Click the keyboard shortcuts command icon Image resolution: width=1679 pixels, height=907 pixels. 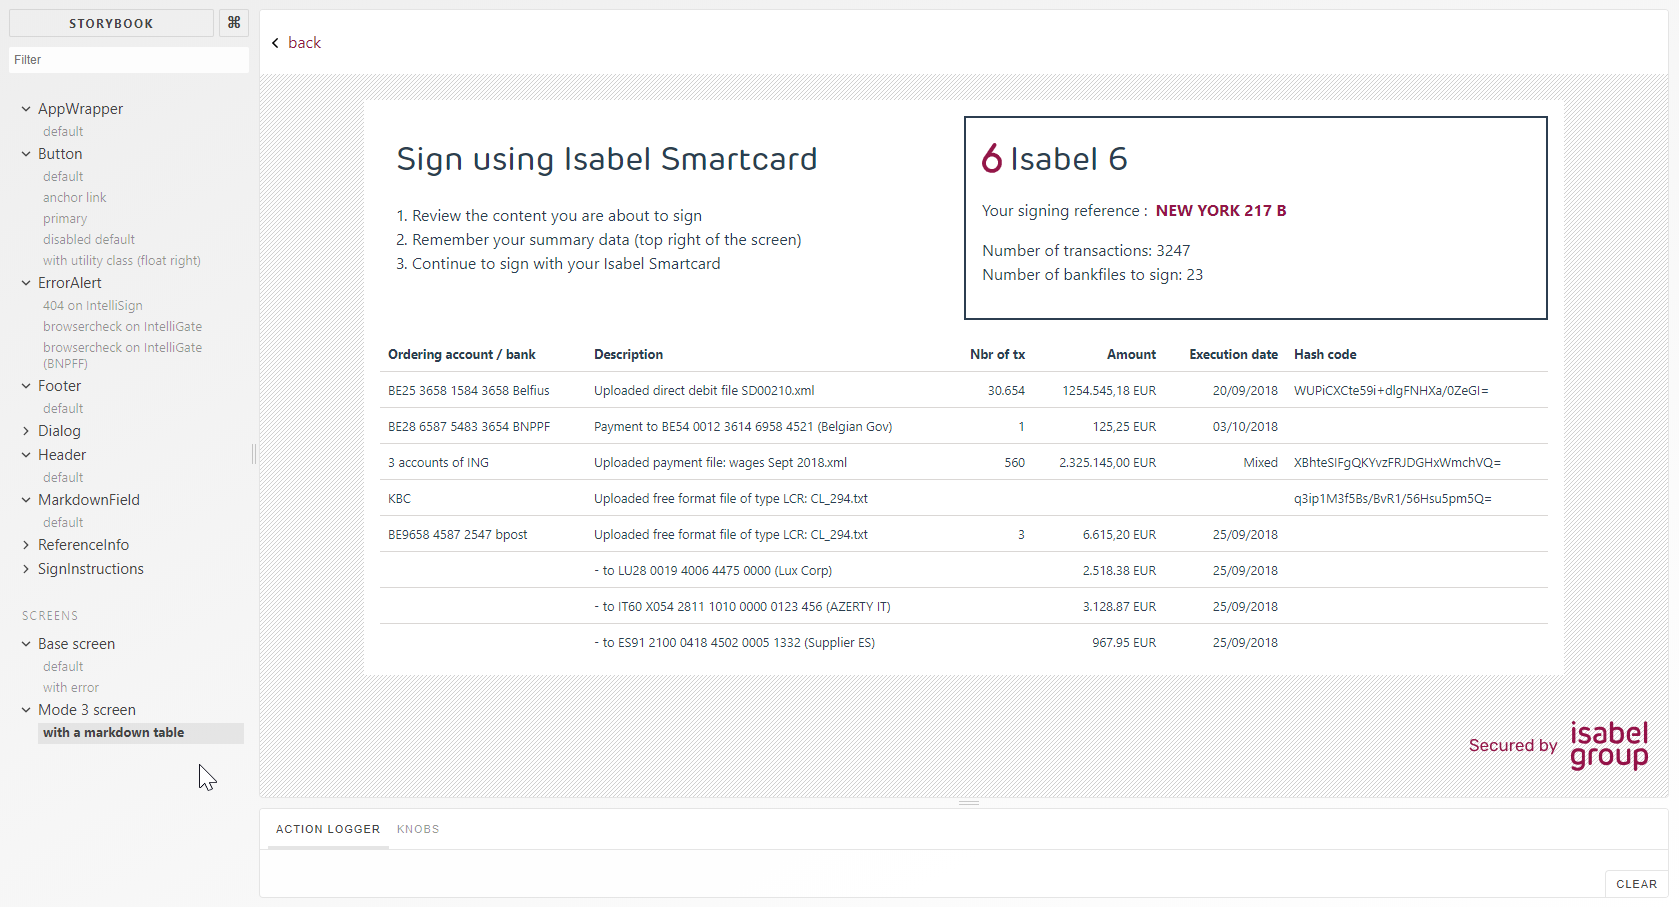234,23
